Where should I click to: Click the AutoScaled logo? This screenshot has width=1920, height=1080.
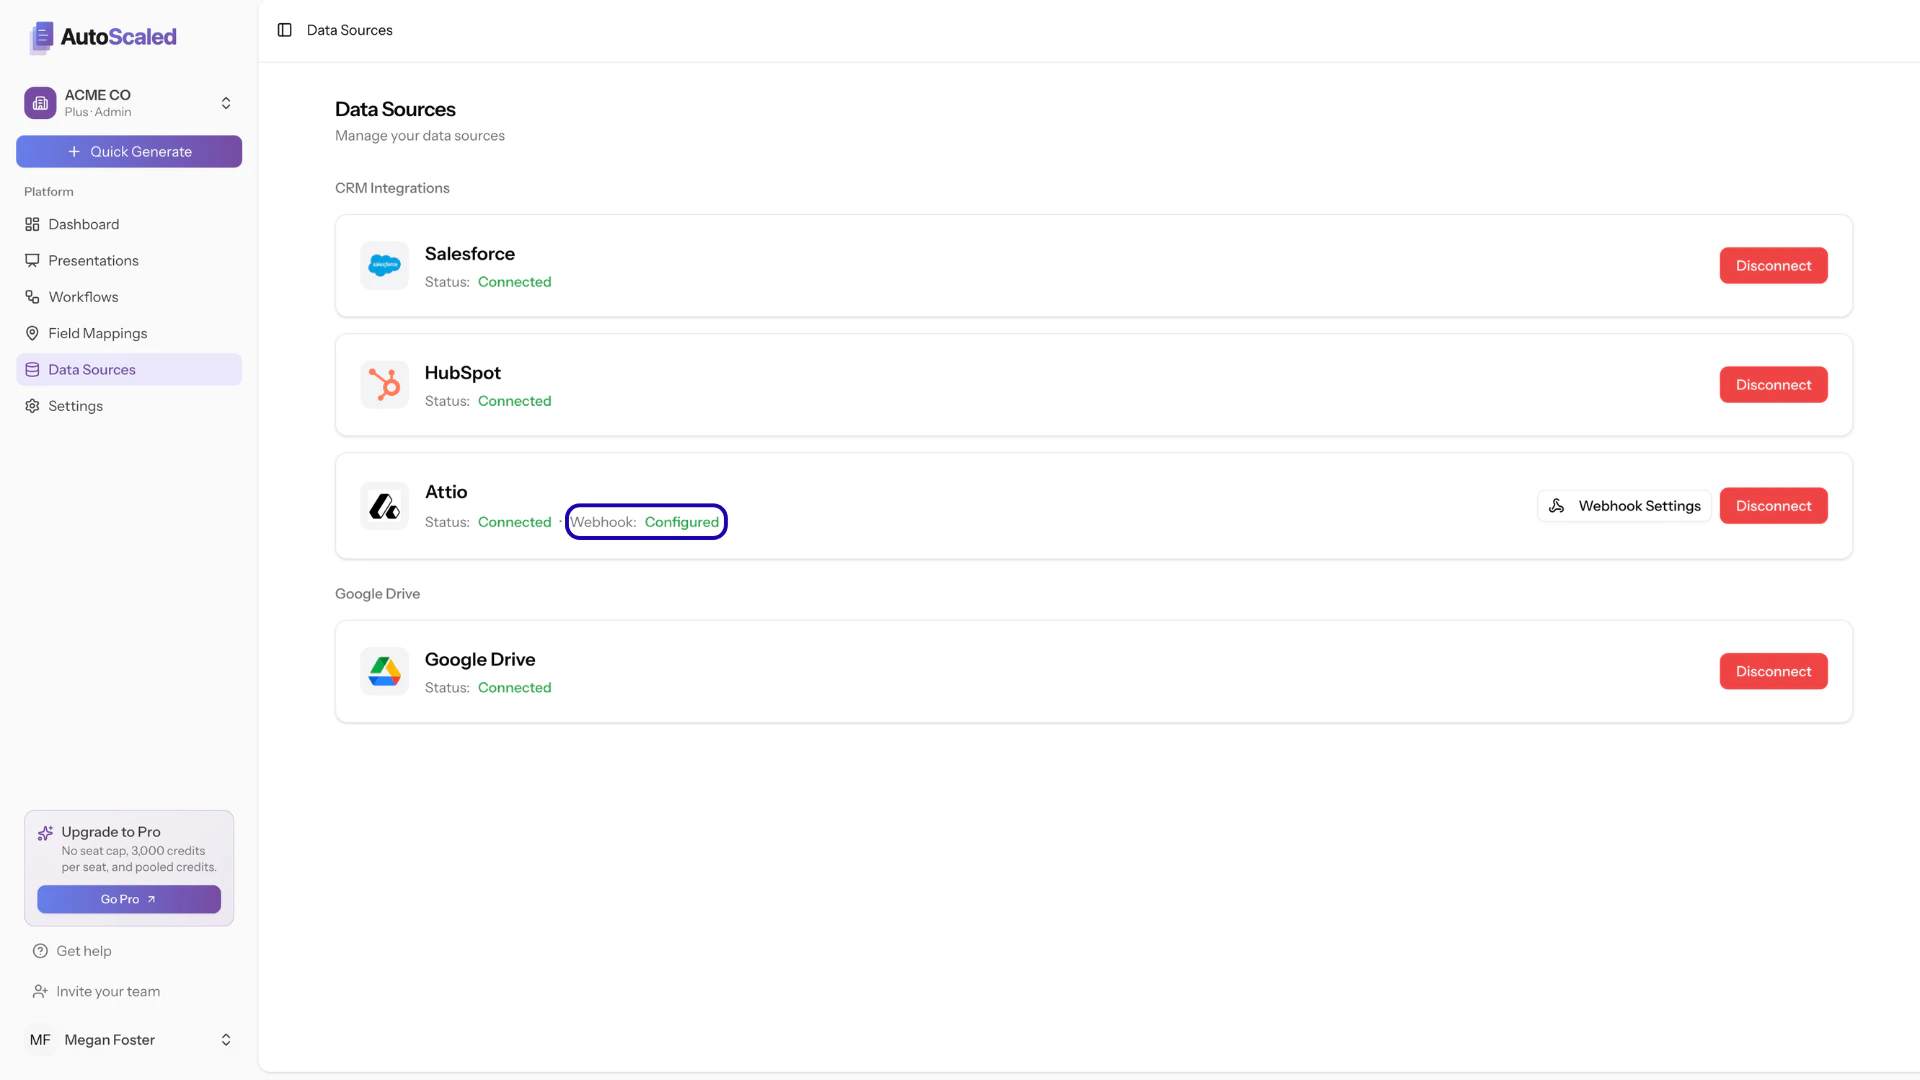click(x=101, y=37)
